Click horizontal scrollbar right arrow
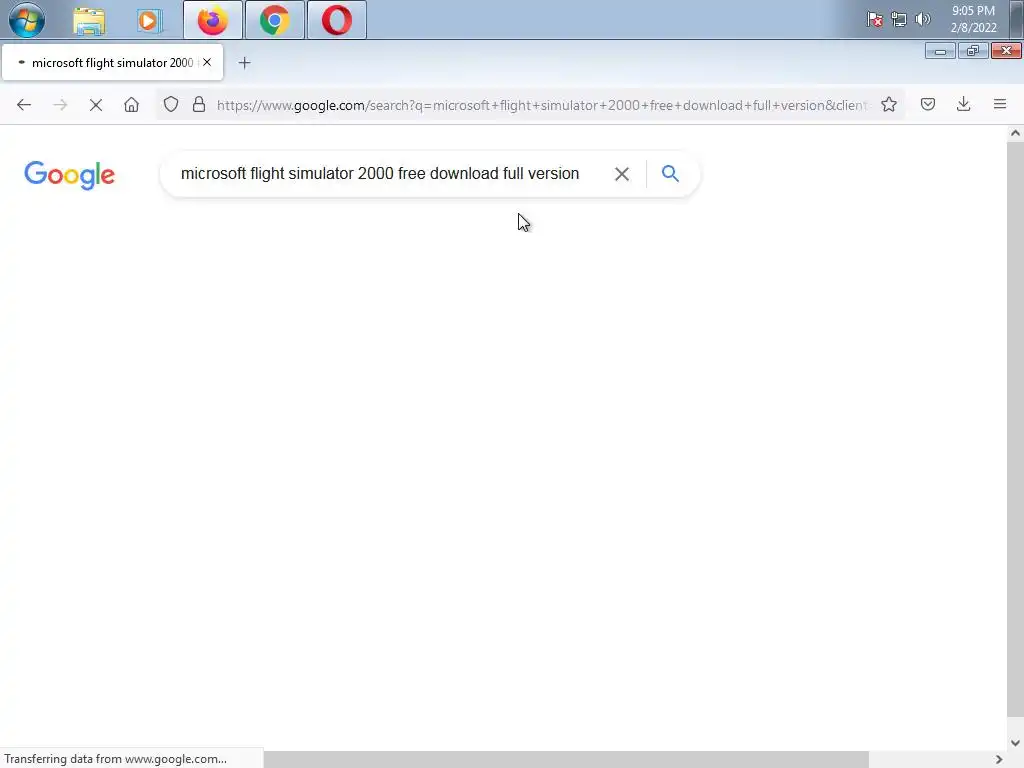 click(999, 760)
